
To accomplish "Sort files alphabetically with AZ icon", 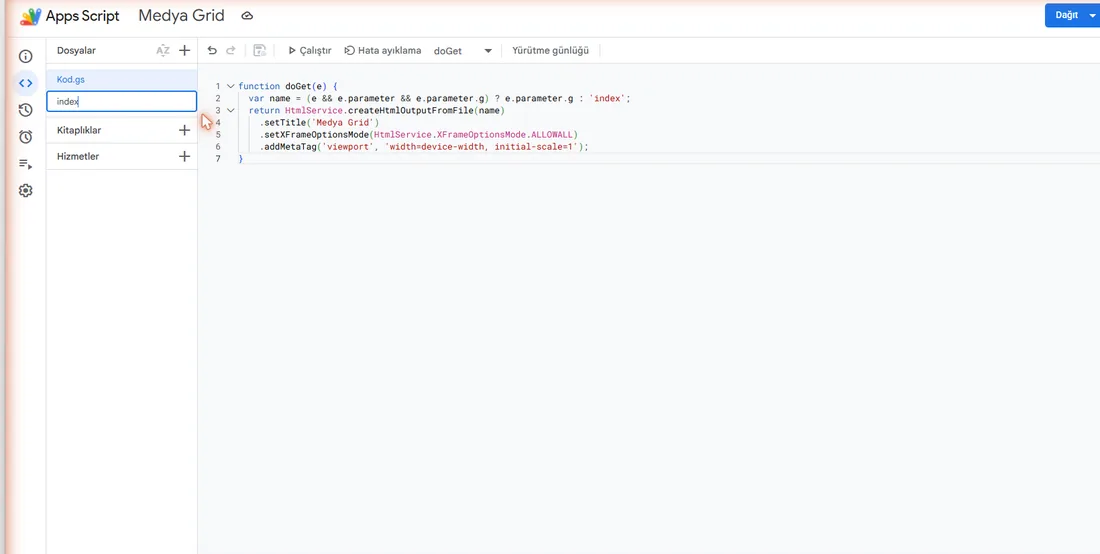I will pyautogui.click(x=163, y=50).
